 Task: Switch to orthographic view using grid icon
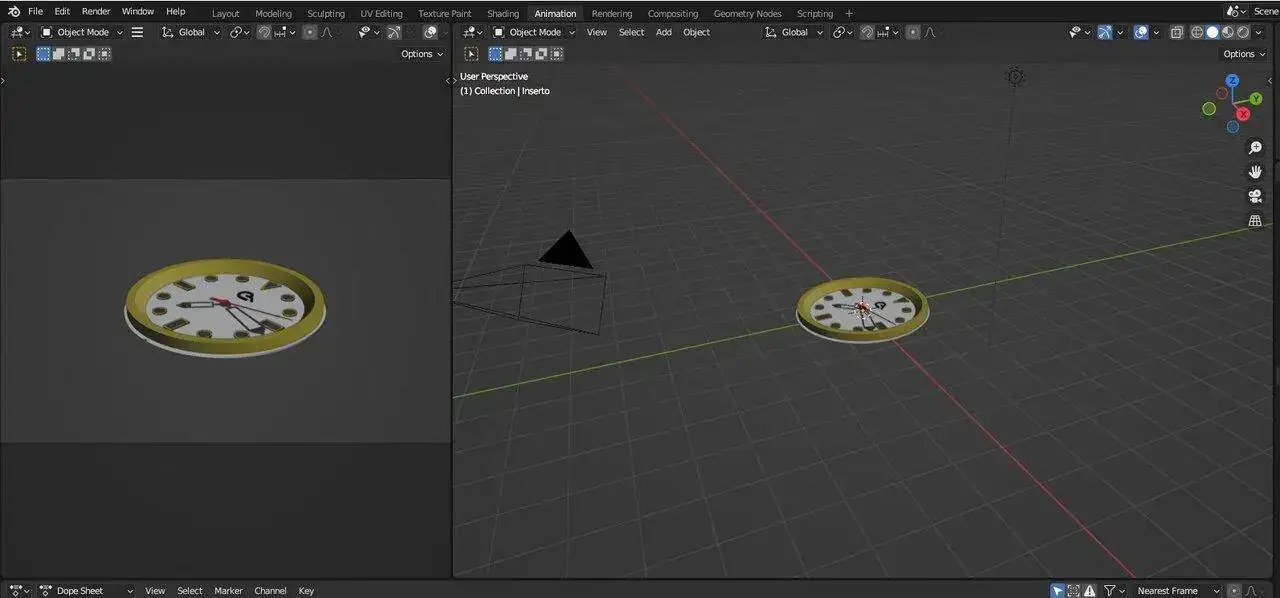(1255, 220)
